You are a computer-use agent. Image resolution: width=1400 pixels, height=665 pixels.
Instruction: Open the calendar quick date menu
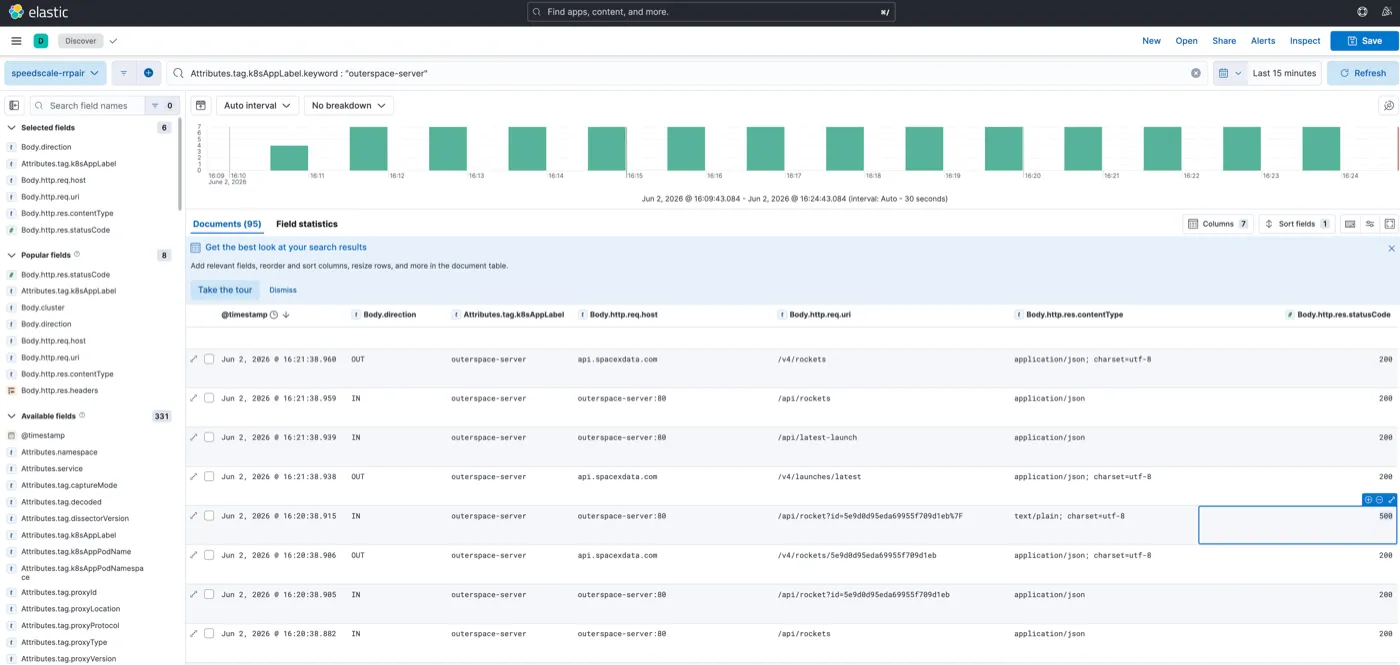(1230, 73)
